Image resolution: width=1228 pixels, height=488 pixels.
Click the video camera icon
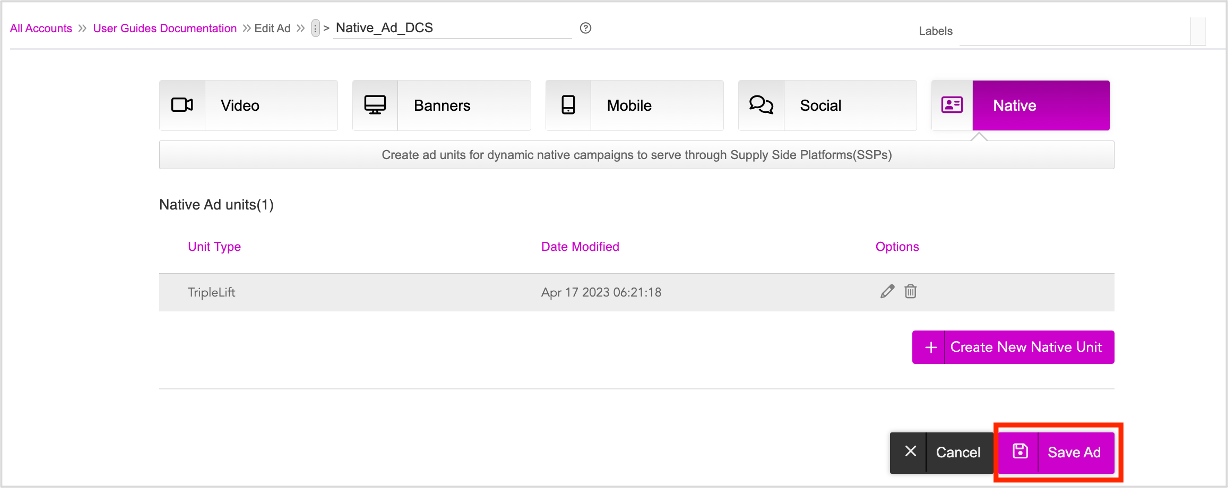182,105
